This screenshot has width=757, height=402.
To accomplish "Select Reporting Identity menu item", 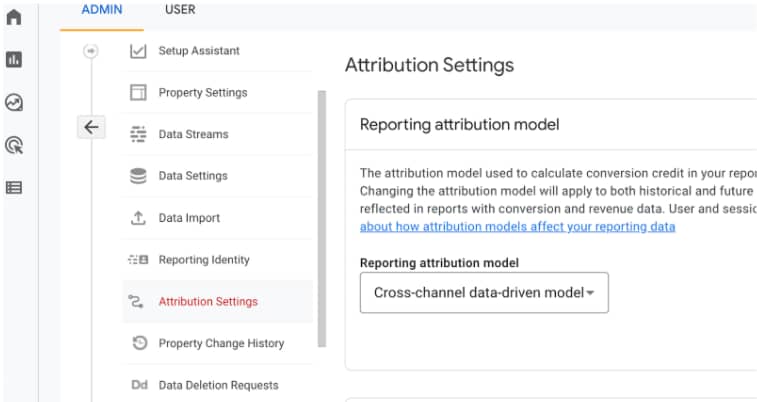I will click(x=204, y=260).
